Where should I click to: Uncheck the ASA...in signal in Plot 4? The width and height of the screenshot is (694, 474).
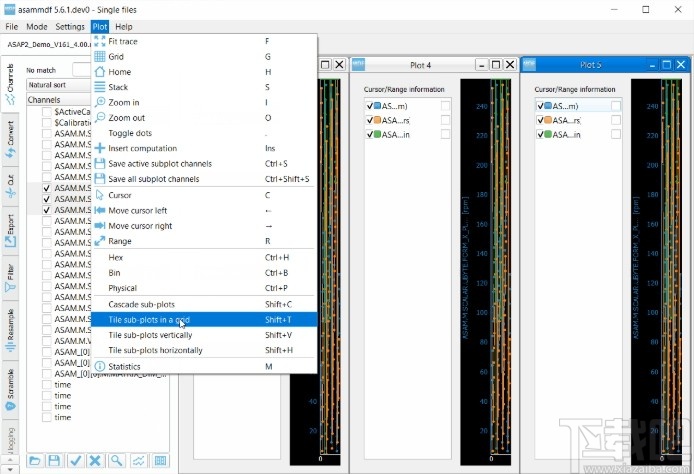tap(370, 134)
